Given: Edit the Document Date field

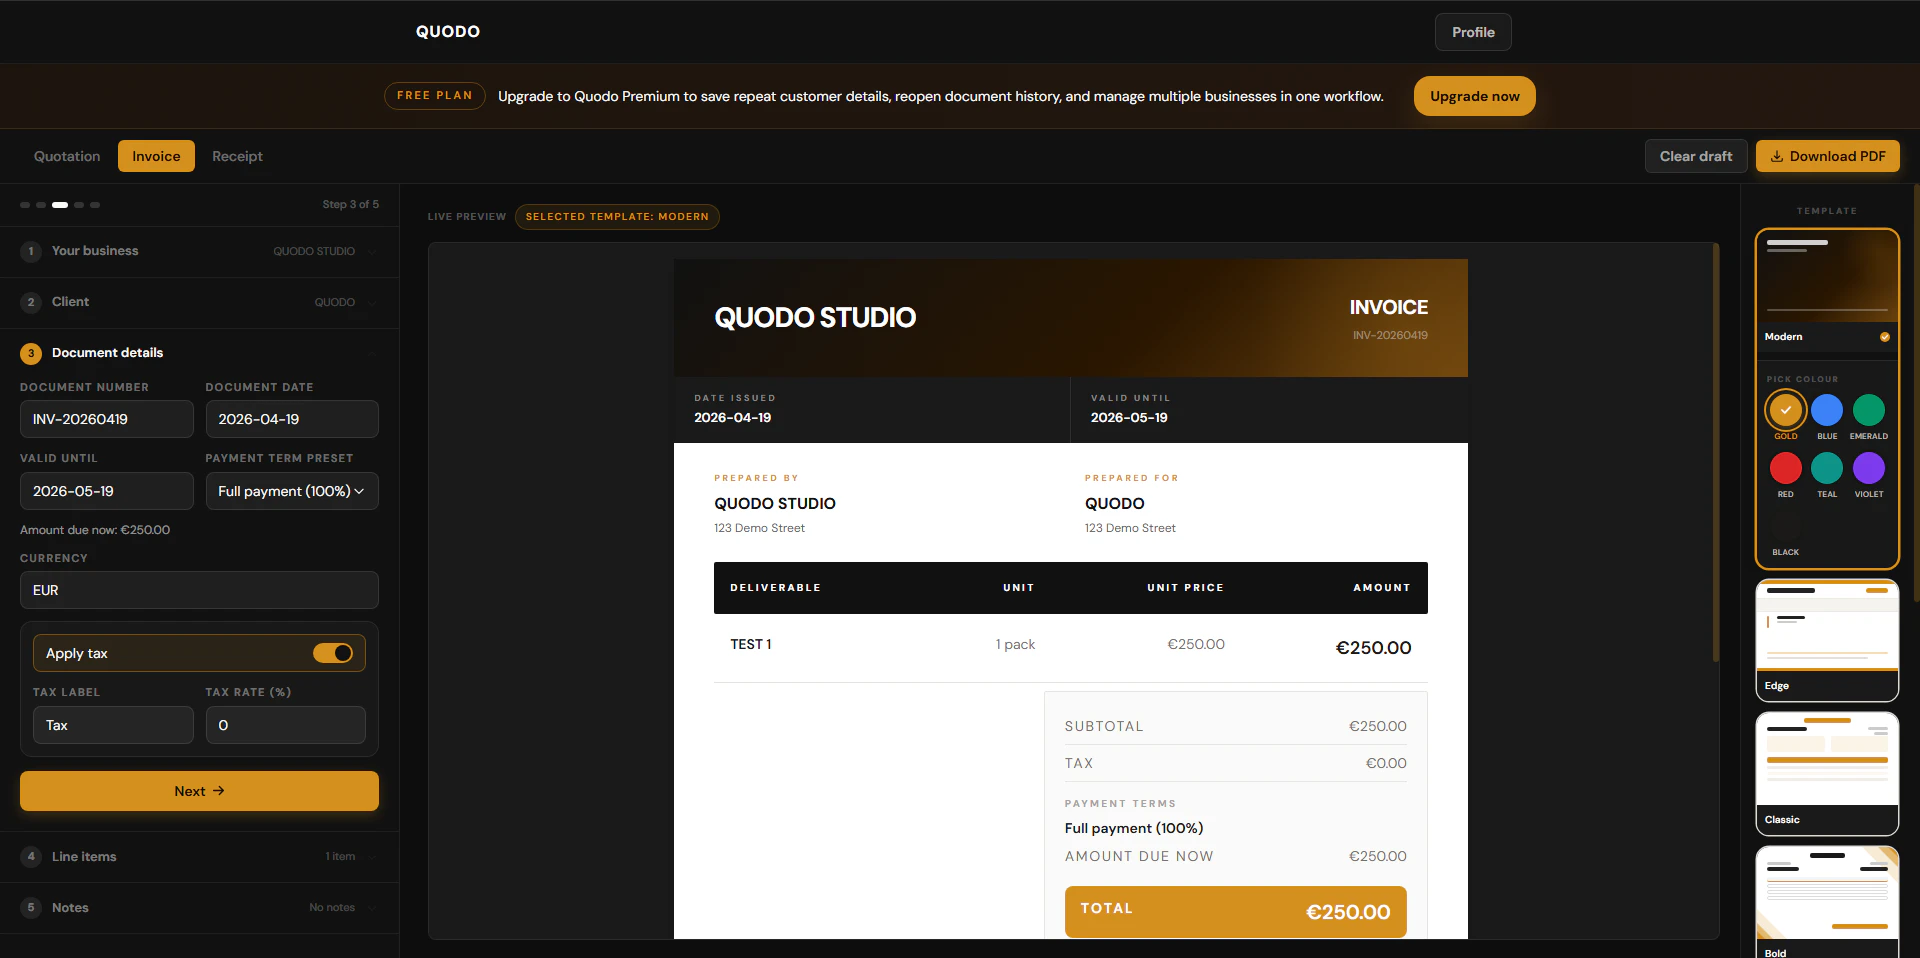Looking at the screenshot, I should click(x=292, y=419).
